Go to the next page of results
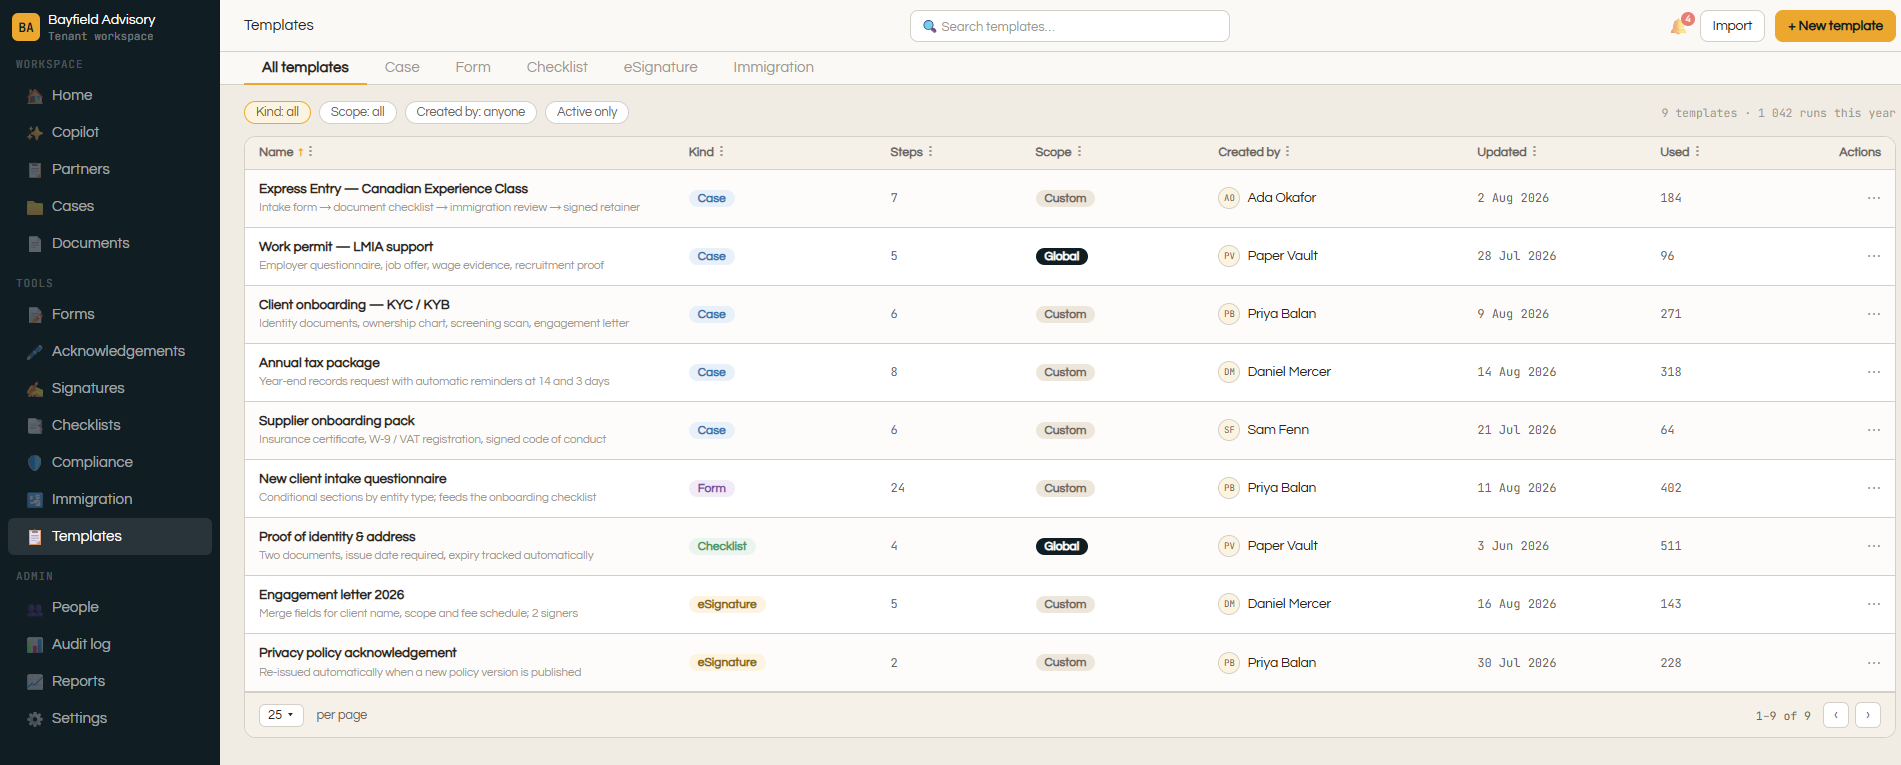Image resolution: width=1901 pixels, height=765 pixels. [1868, 715]
